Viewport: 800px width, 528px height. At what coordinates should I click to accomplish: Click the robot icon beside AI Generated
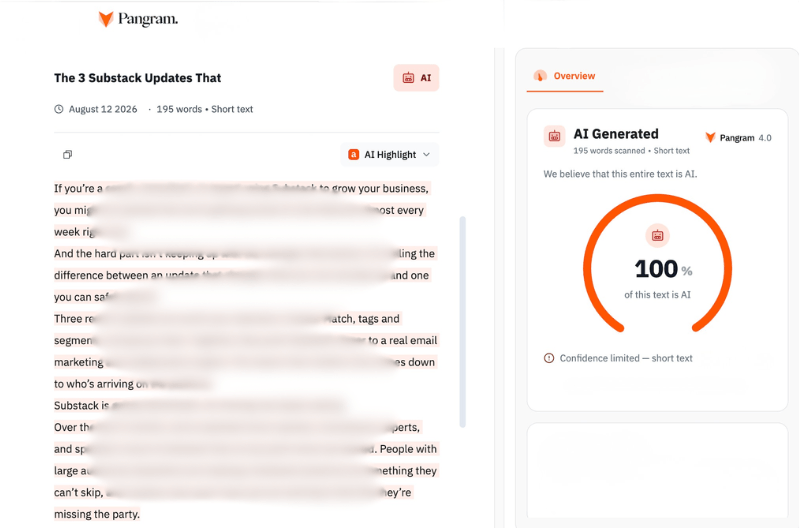click(554, 136)
